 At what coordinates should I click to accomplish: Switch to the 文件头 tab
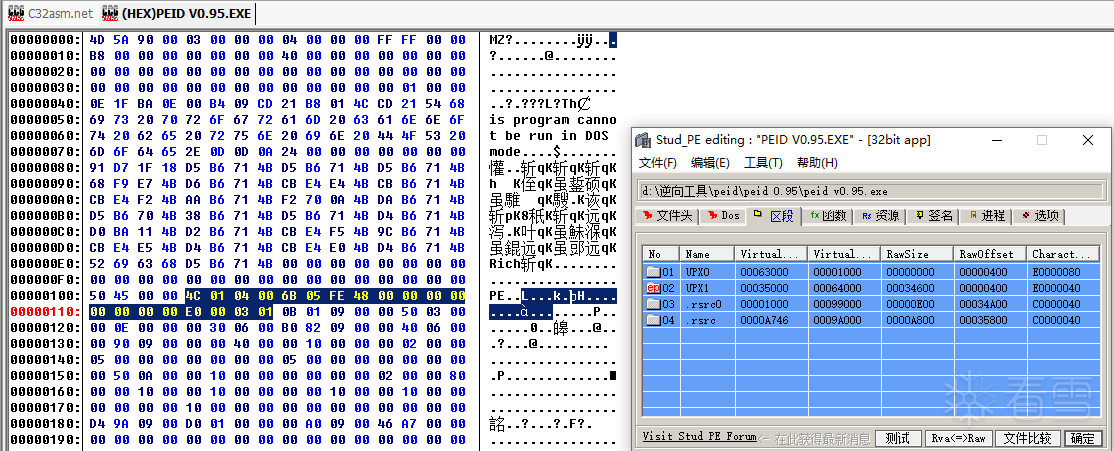click(x=668, y=215)
